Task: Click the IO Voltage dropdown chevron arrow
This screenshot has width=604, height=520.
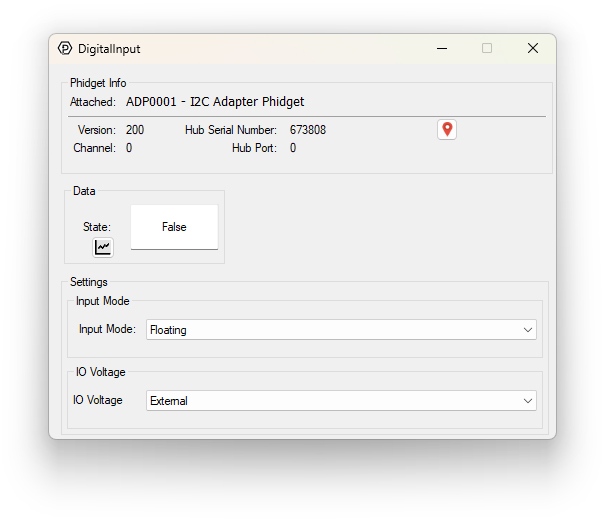Action: click(528, 401)
